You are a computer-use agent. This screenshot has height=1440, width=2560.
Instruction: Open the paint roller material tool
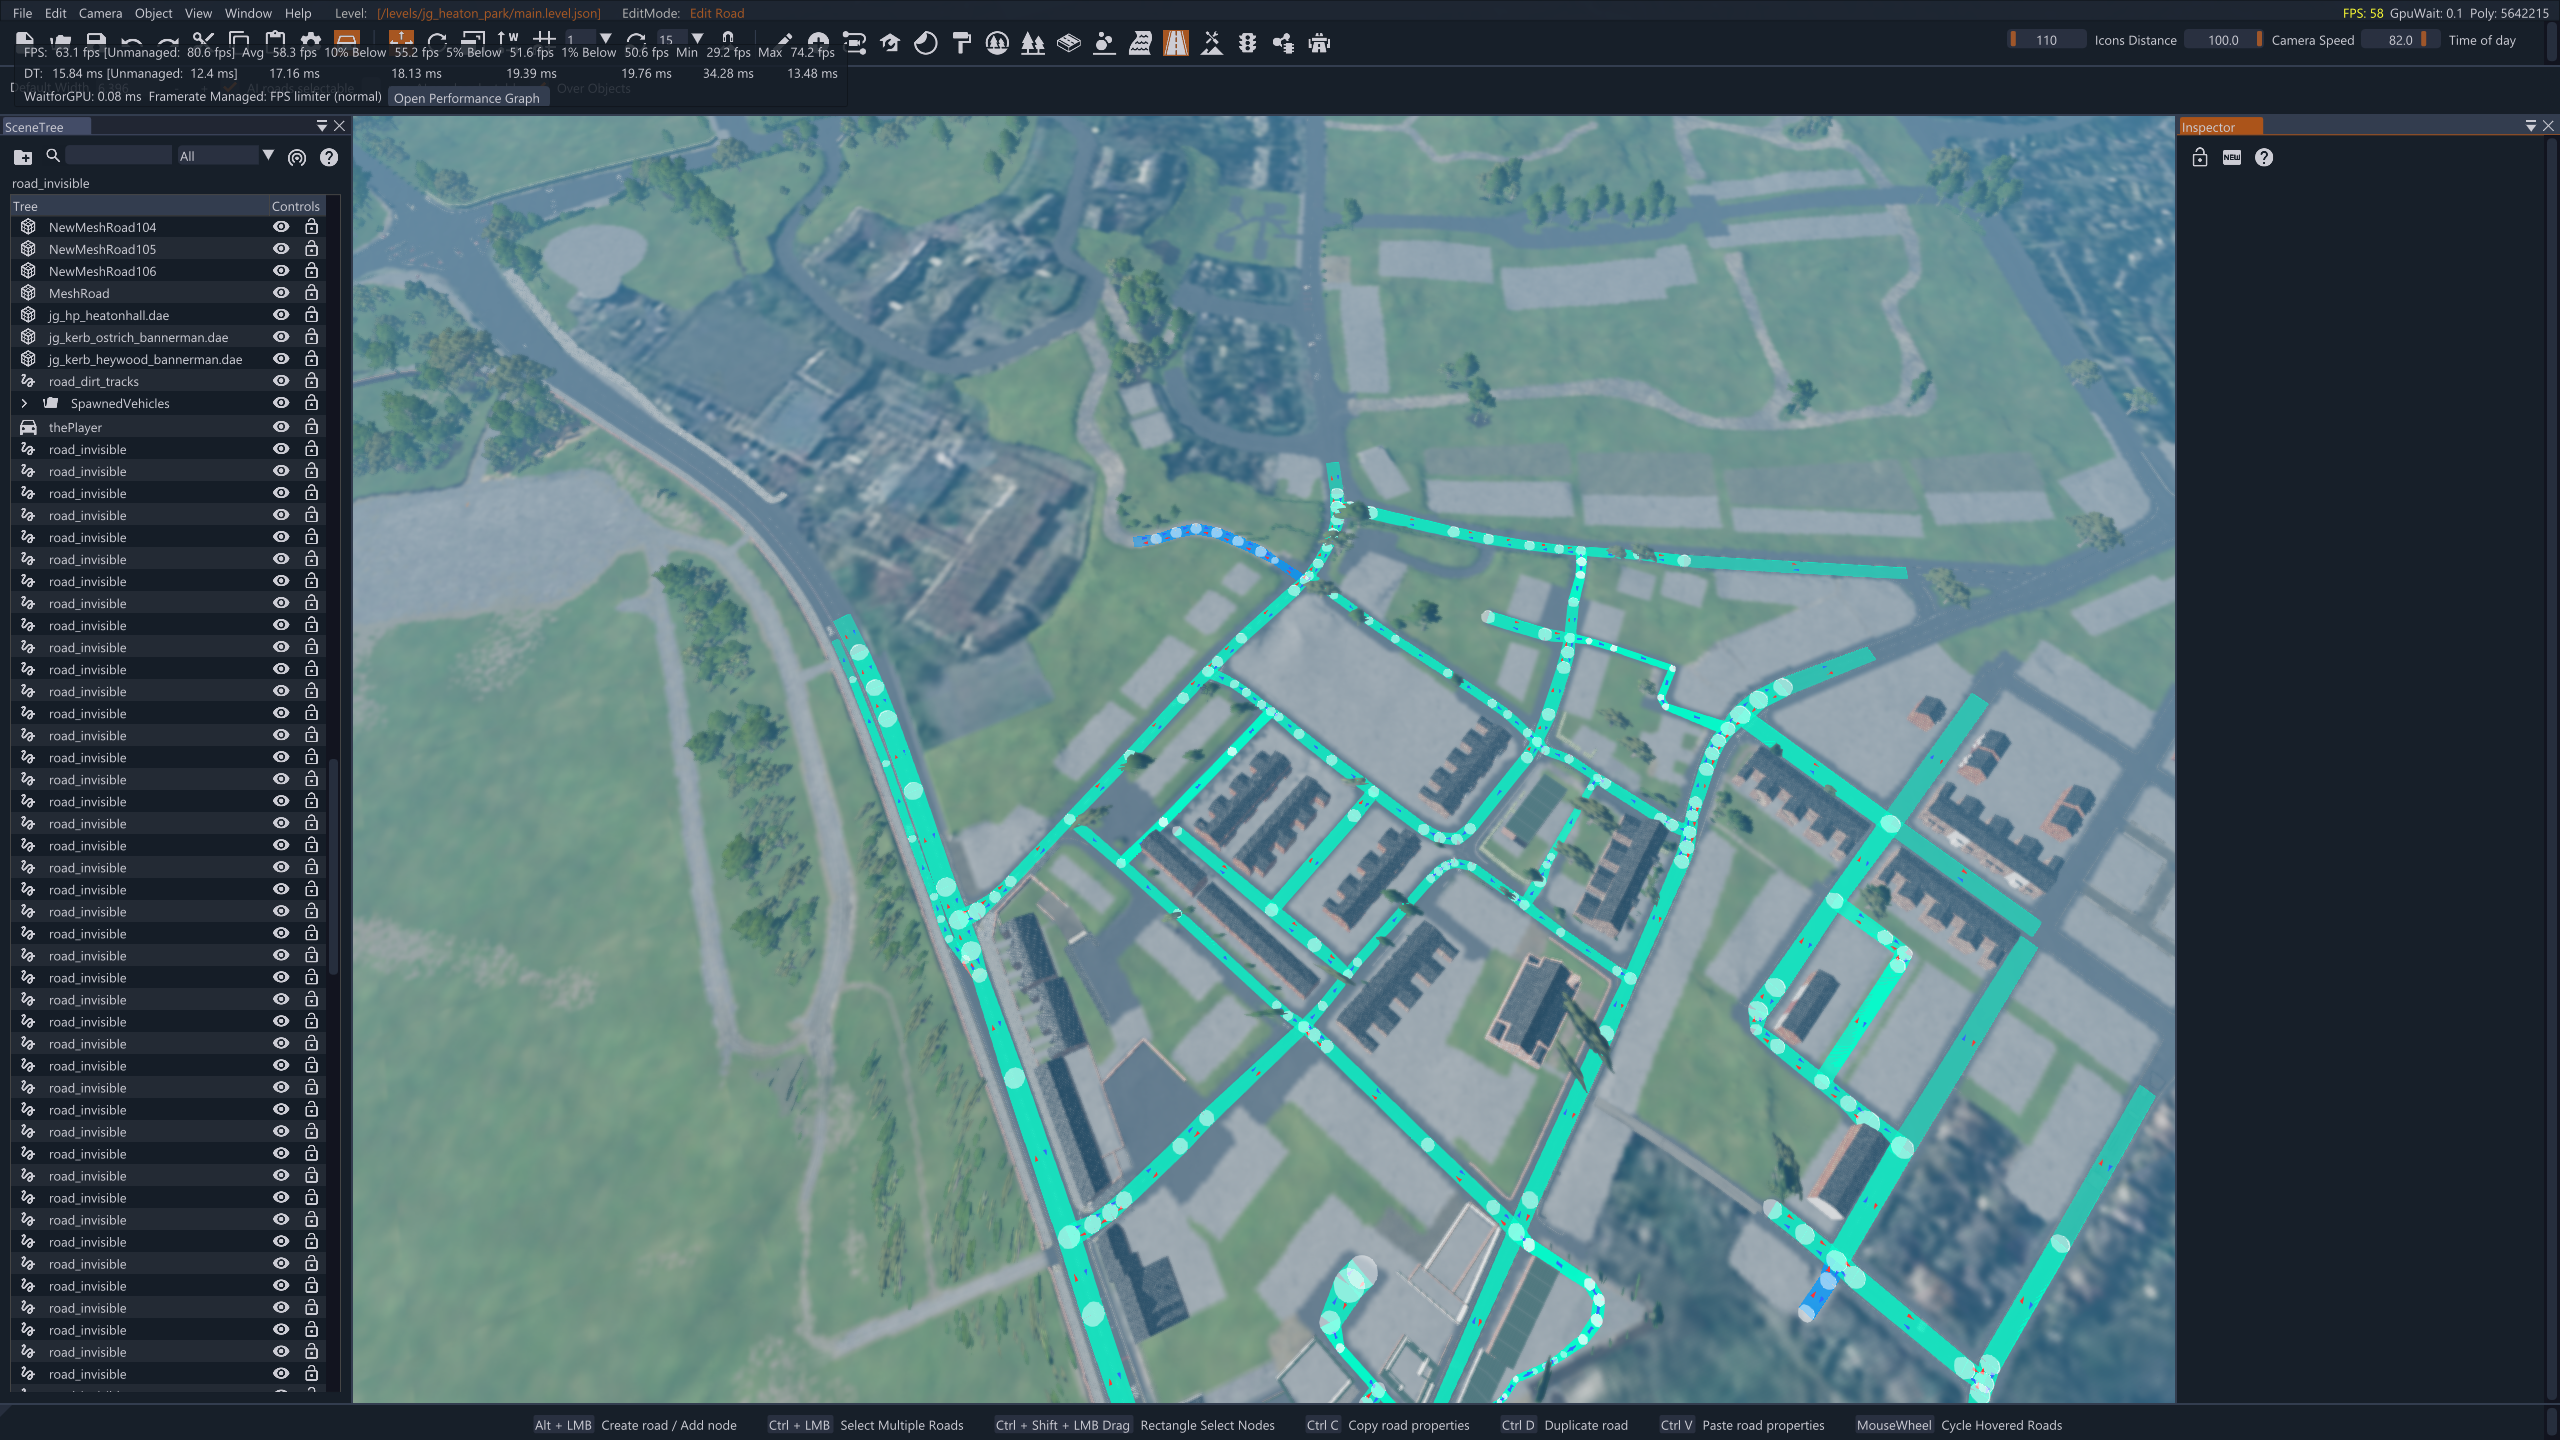pyautogui.click(x=962, y=43)
